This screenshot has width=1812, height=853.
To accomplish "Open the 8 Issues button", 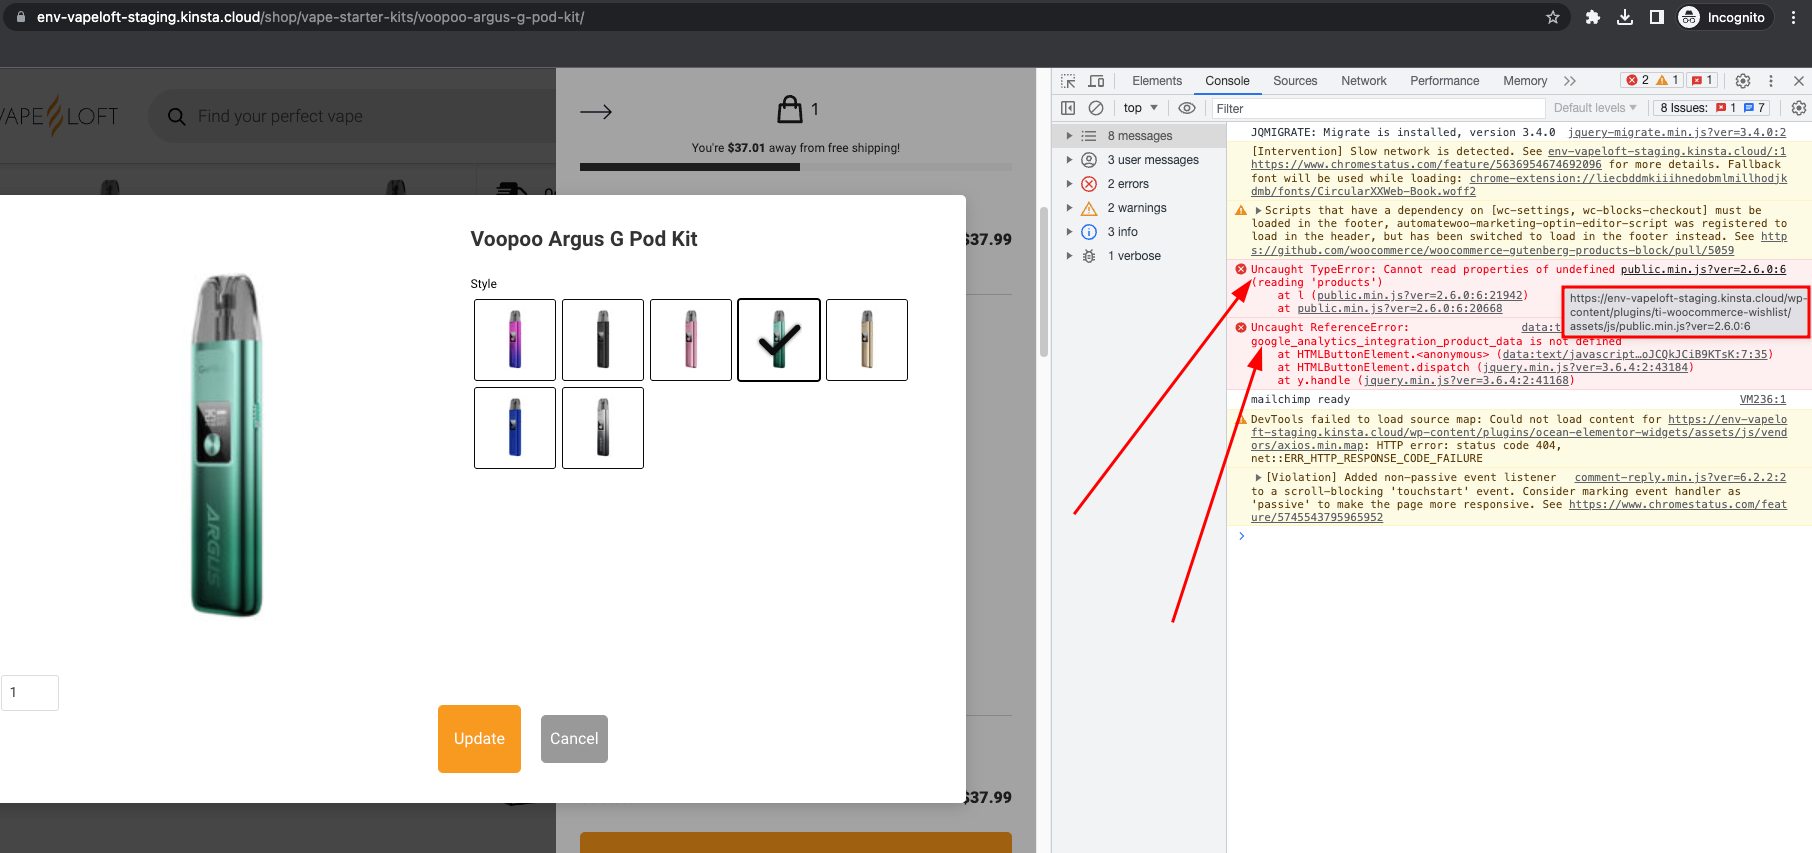I will coord(1713,108).
